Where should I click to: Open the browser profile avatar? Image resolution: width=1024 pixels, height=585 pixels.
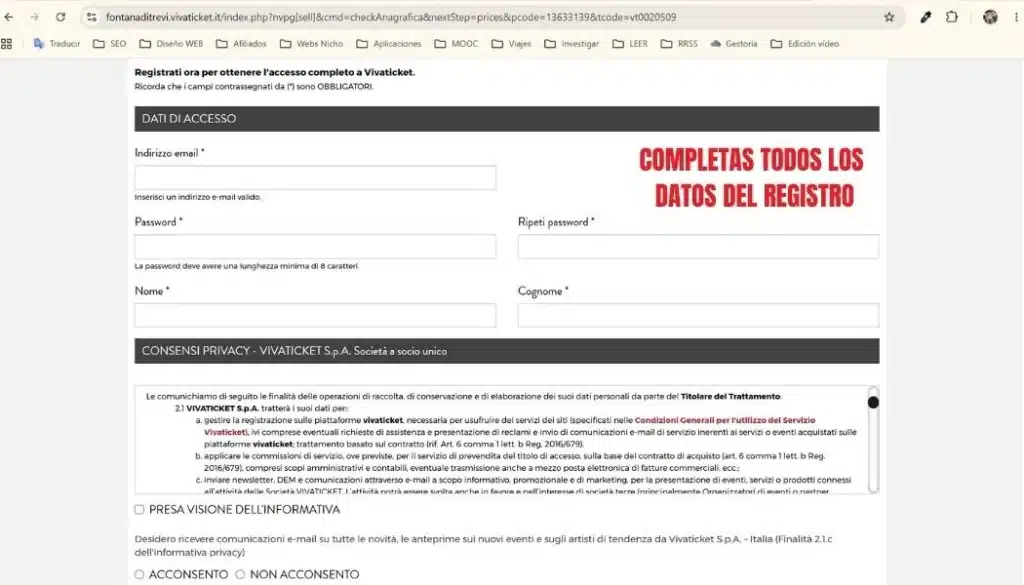[990, 17]
